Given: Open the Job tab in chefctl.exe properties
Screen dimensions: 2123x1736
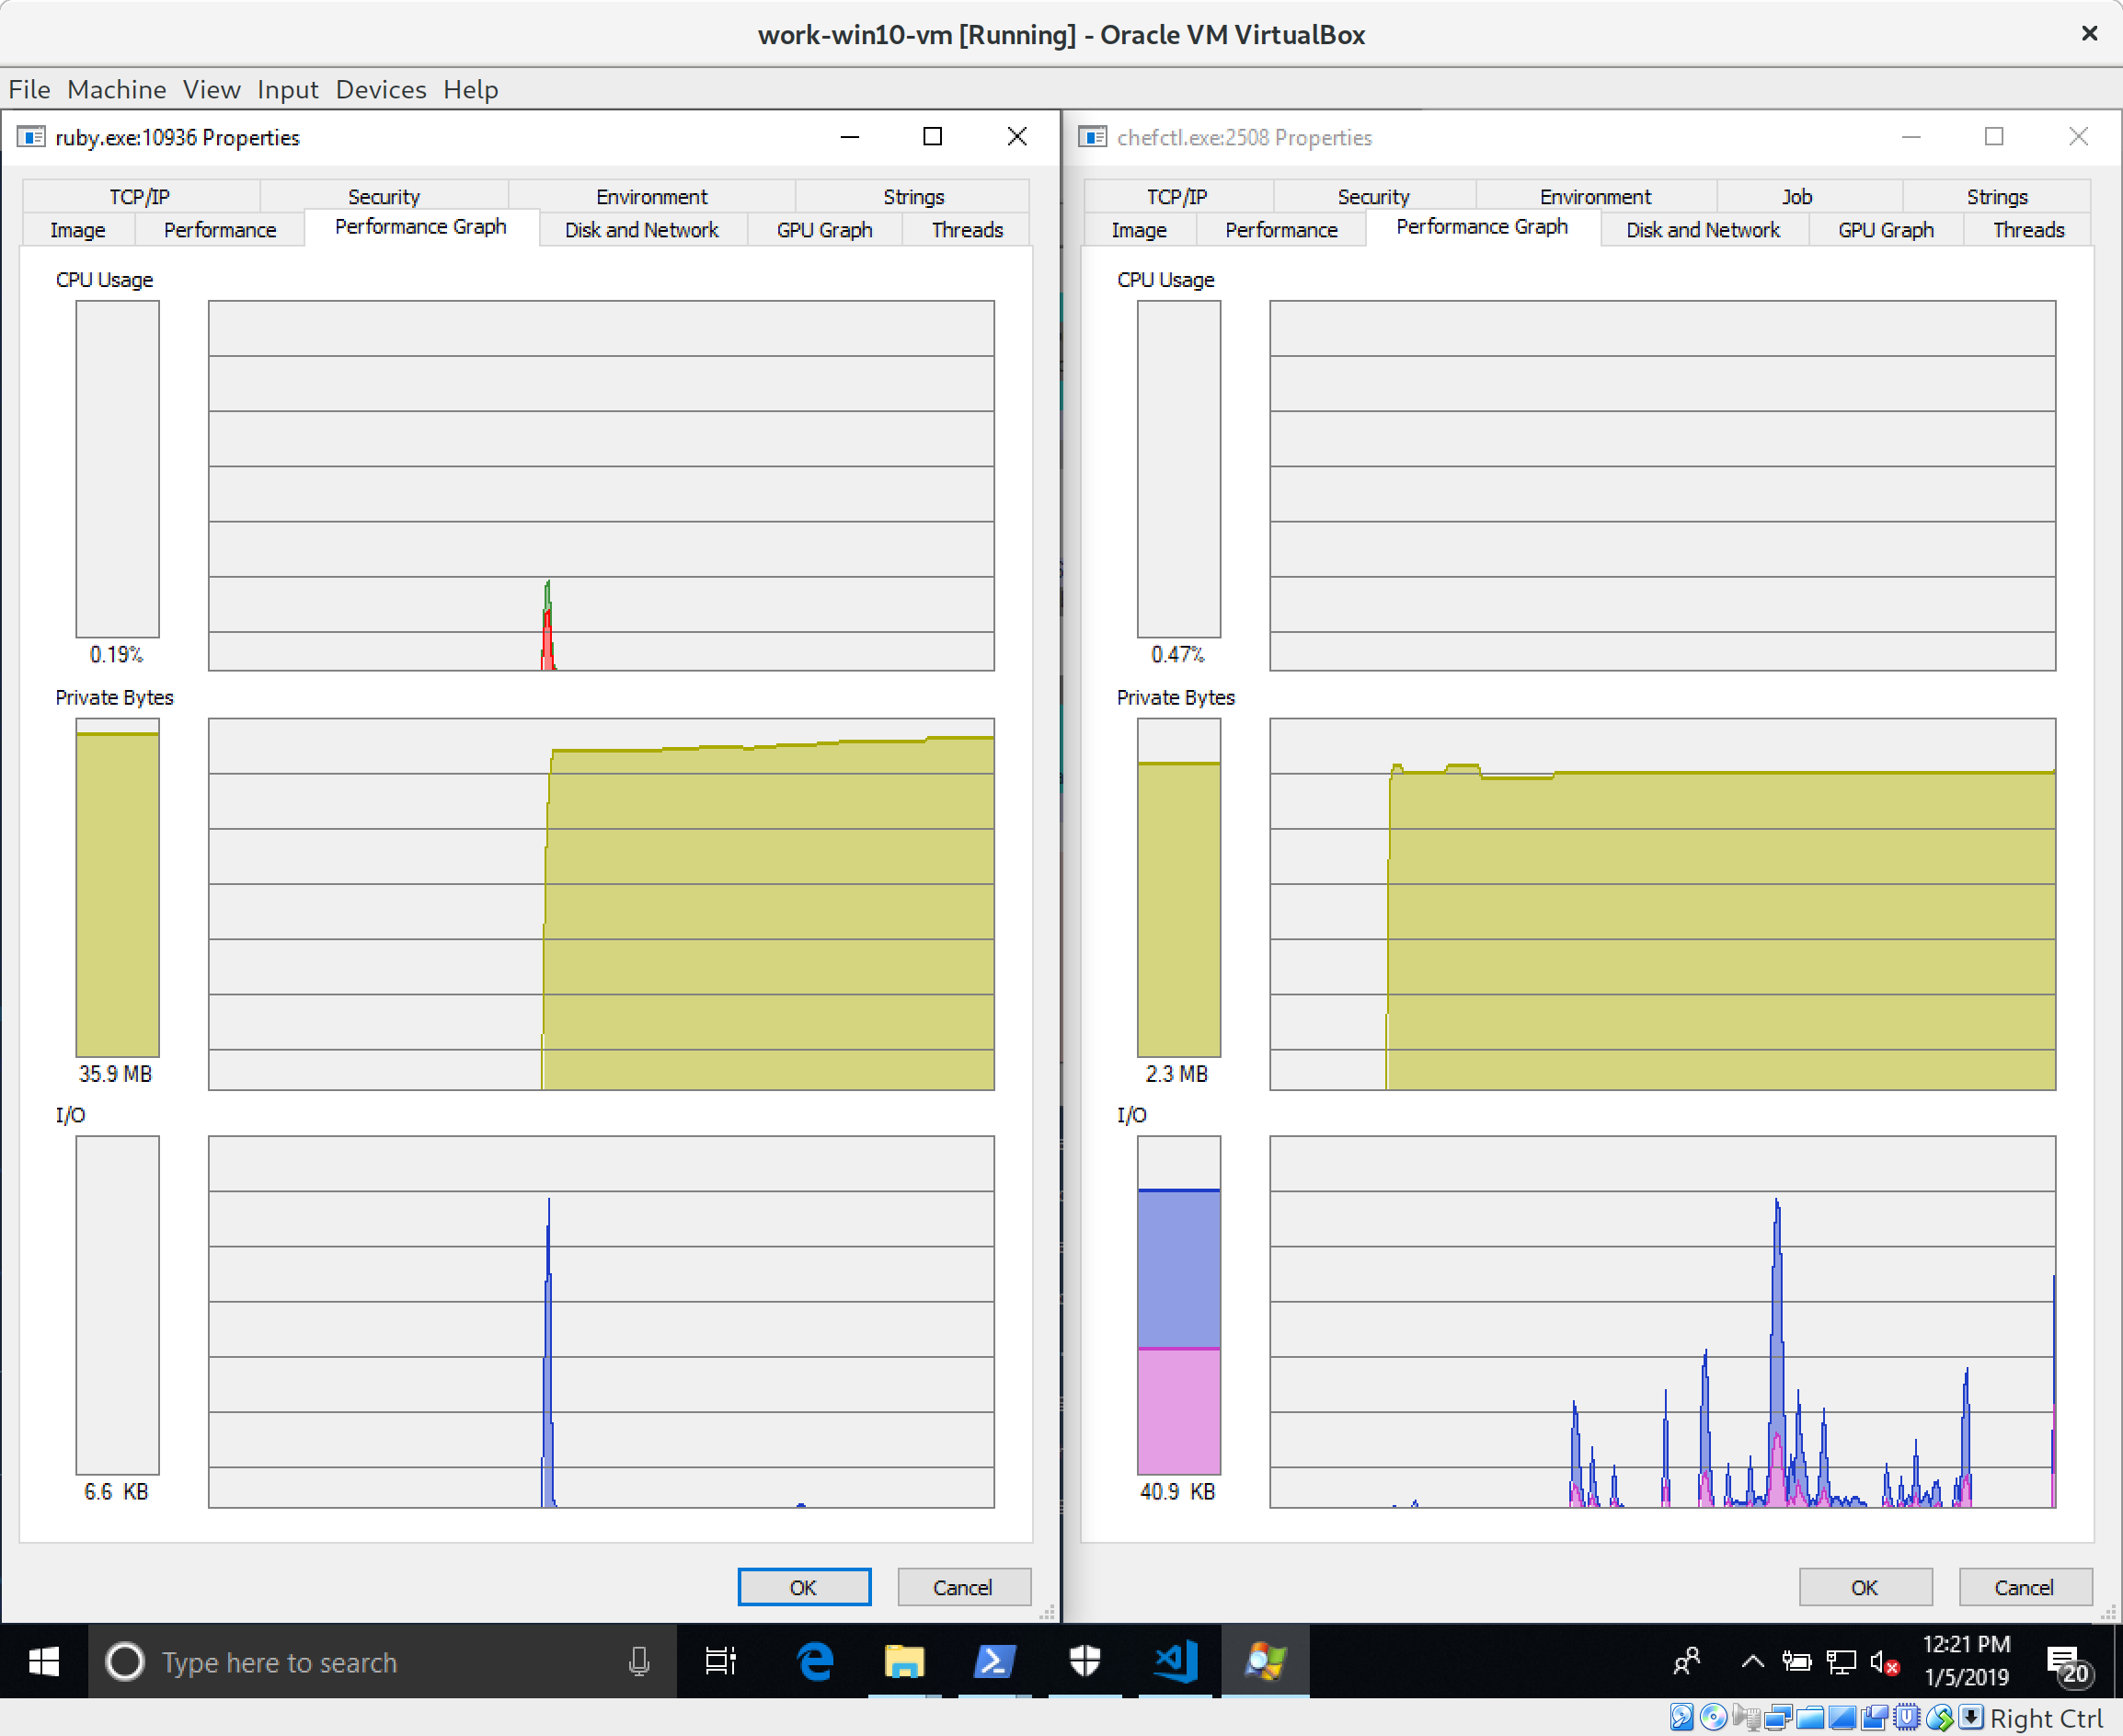Looking at the screenshot, I should [x=1796, y=197].
